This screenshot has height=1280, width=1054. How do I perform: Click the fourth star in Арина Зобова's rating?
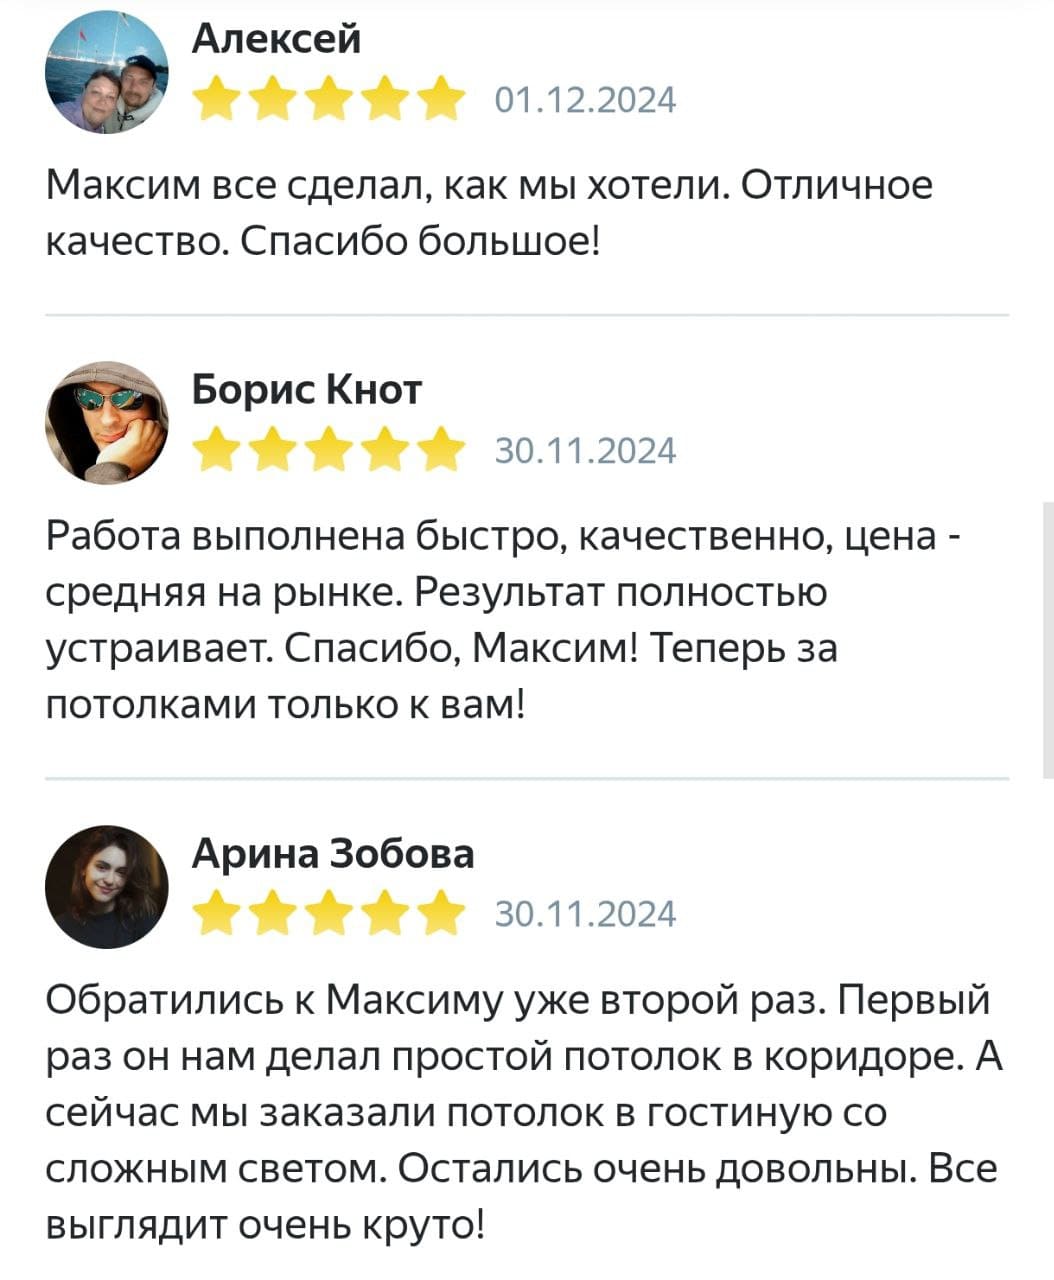(382, 914)
